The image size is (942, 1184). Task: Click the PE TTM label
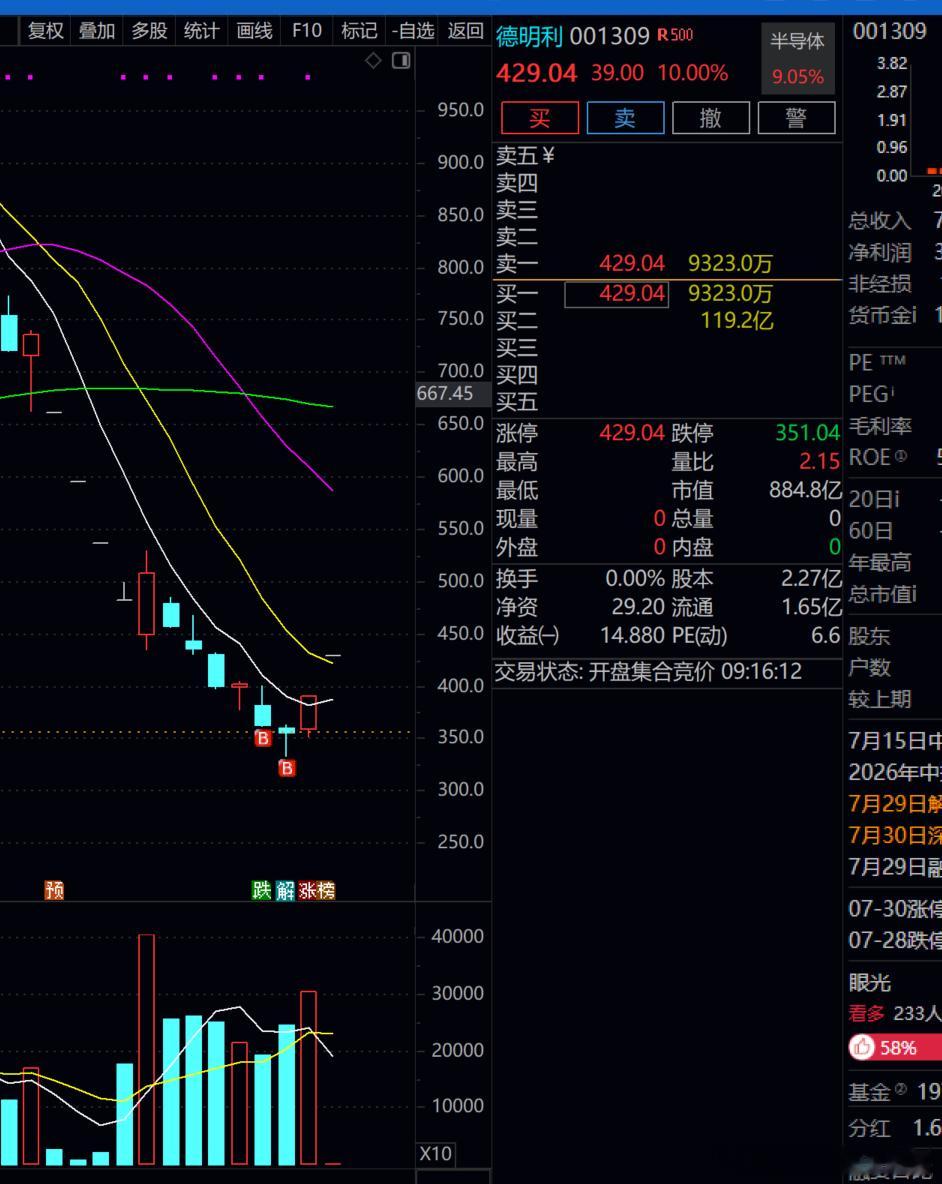[x=877, y=362]
